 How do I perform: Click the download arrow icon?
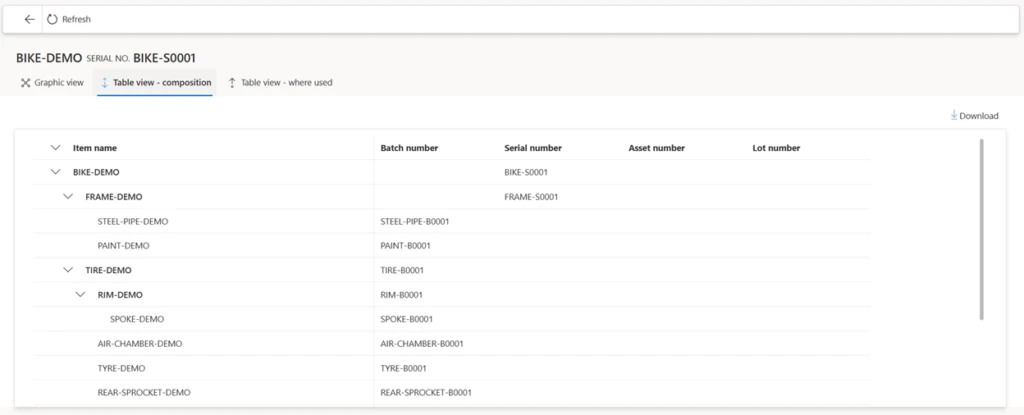954,115
